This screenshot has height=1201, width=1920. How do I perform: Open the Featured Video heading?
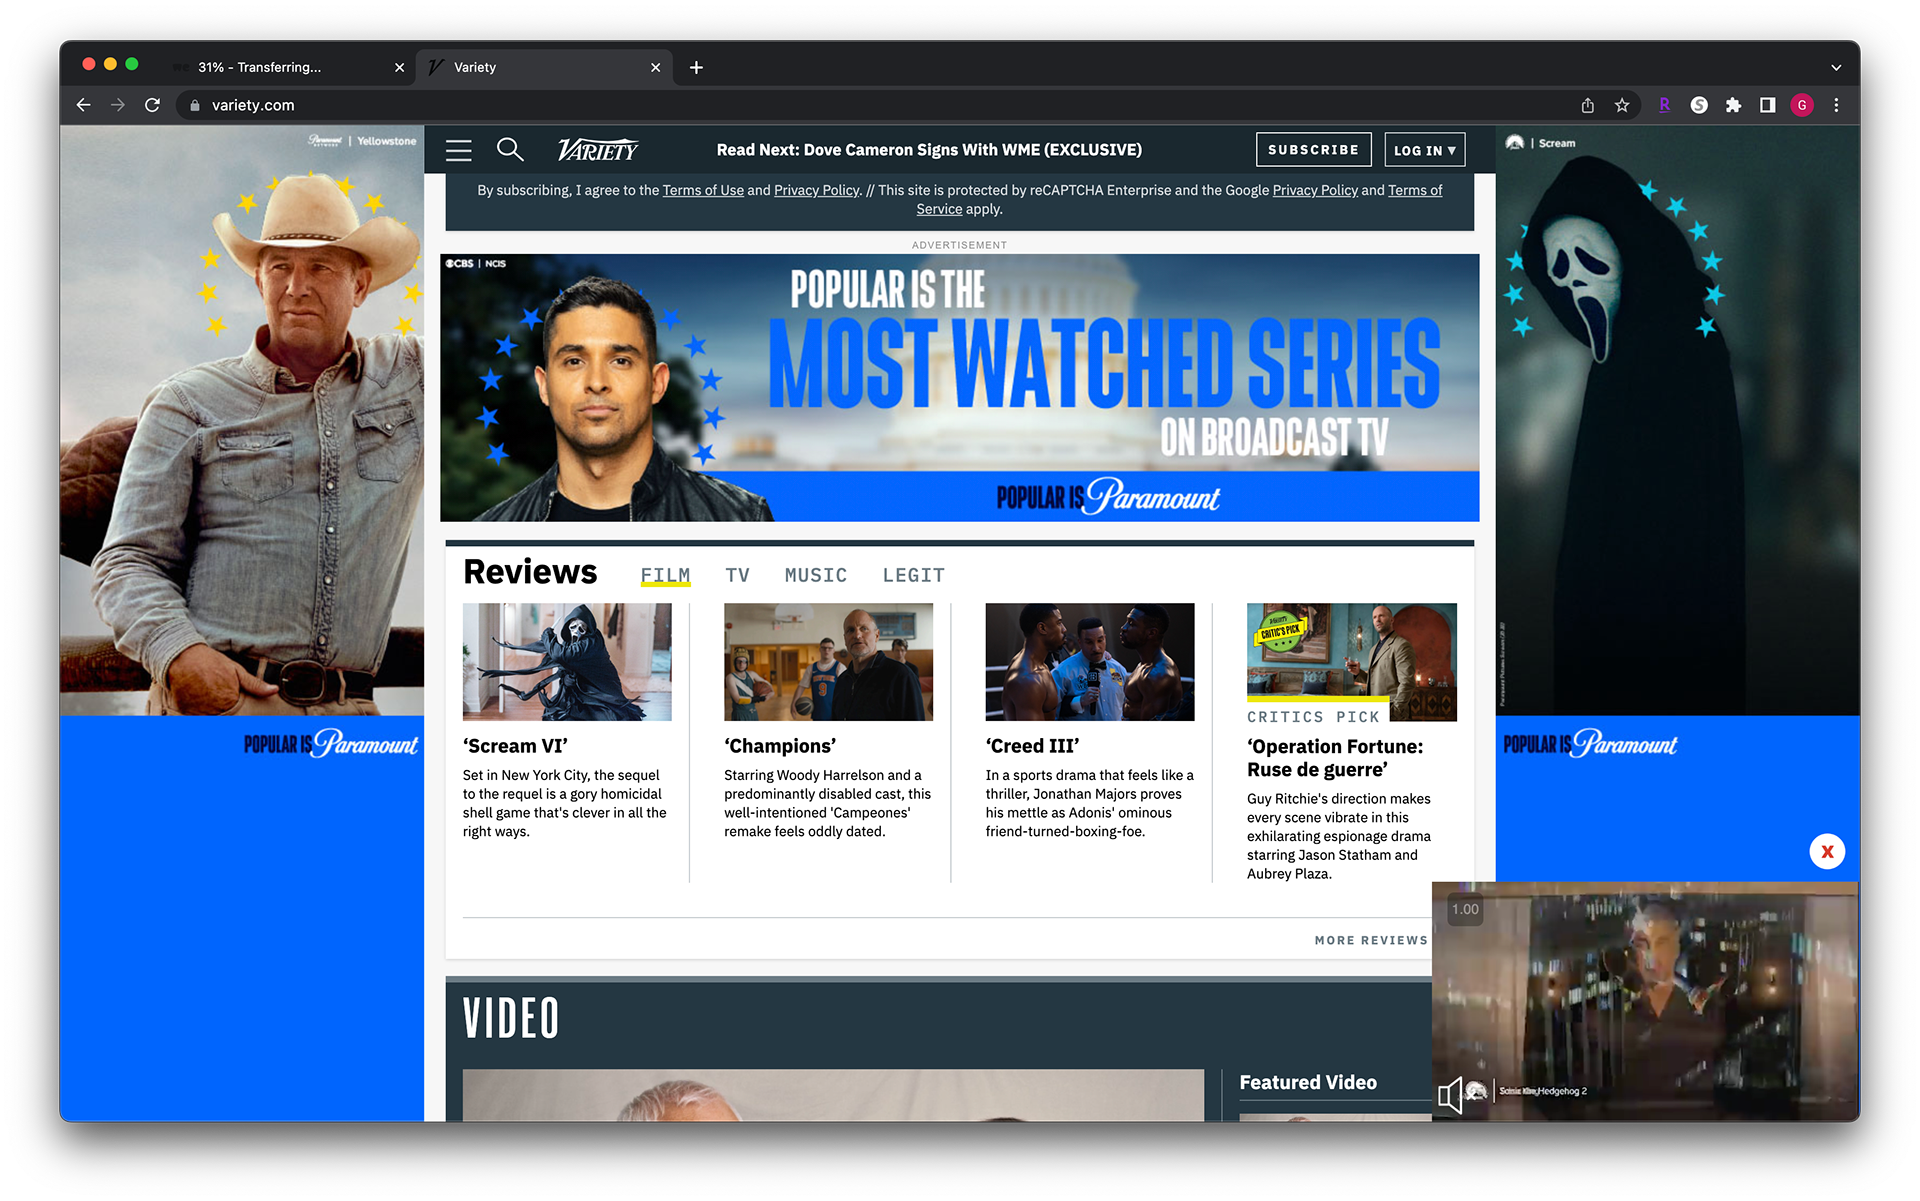coord(1308,1082)
